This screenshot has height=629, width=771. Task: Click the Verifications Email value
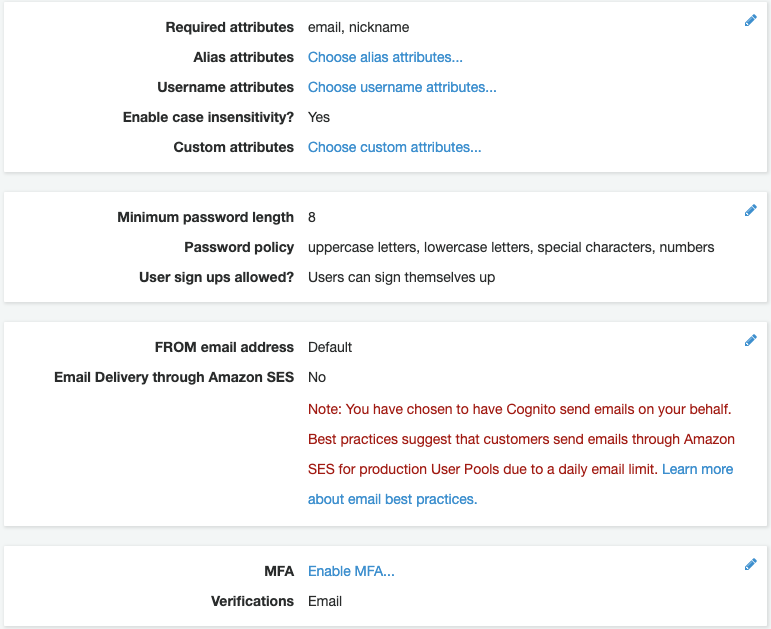tap(325, 601)
